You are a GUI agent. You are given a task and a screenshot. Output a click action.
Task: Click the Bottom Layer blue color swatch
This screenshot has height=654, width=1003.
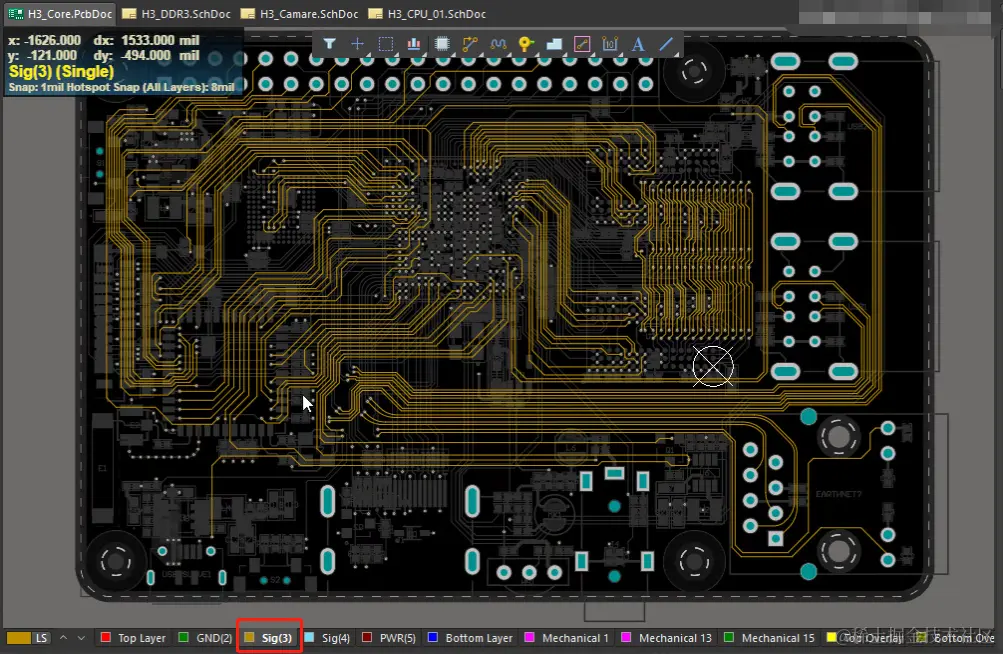(x=433, y=637)
